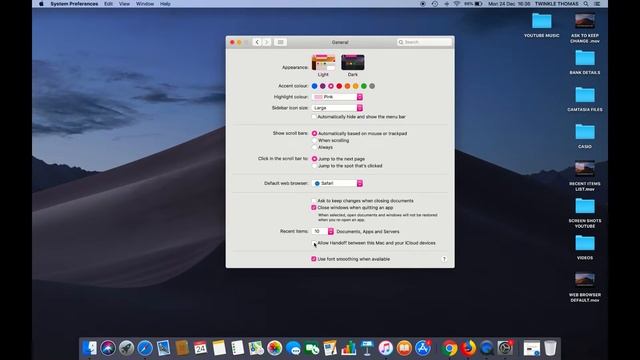This screenshot has width=640, height=360.
Task: Select Jump to the spot that's clicked
Action: [314, 166]
